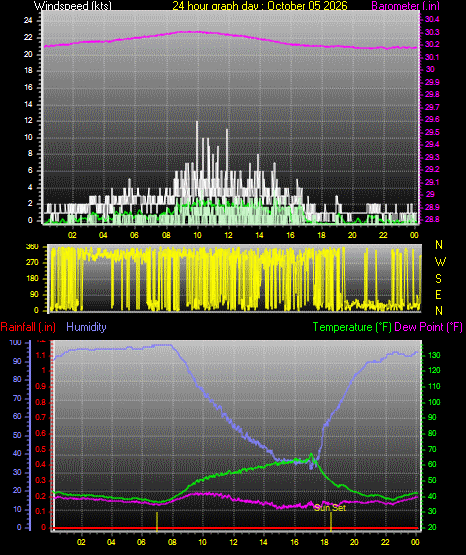Click "360" on the wind direction axis
This screenshot has height=555, width=466.
click(33, 247)
